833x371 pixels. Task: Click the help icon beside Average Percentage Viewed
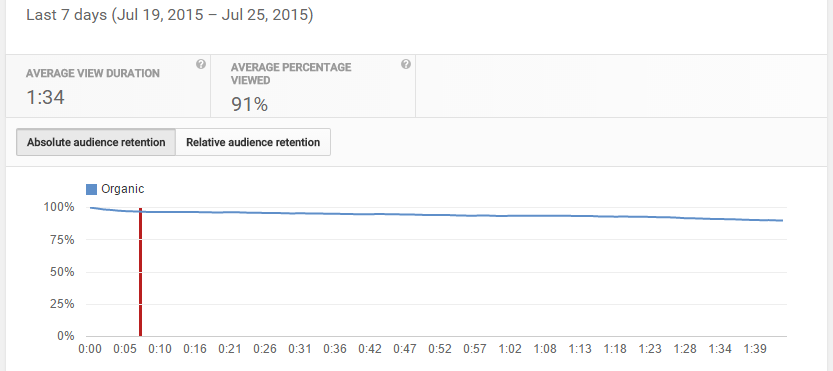click(406, 64)
